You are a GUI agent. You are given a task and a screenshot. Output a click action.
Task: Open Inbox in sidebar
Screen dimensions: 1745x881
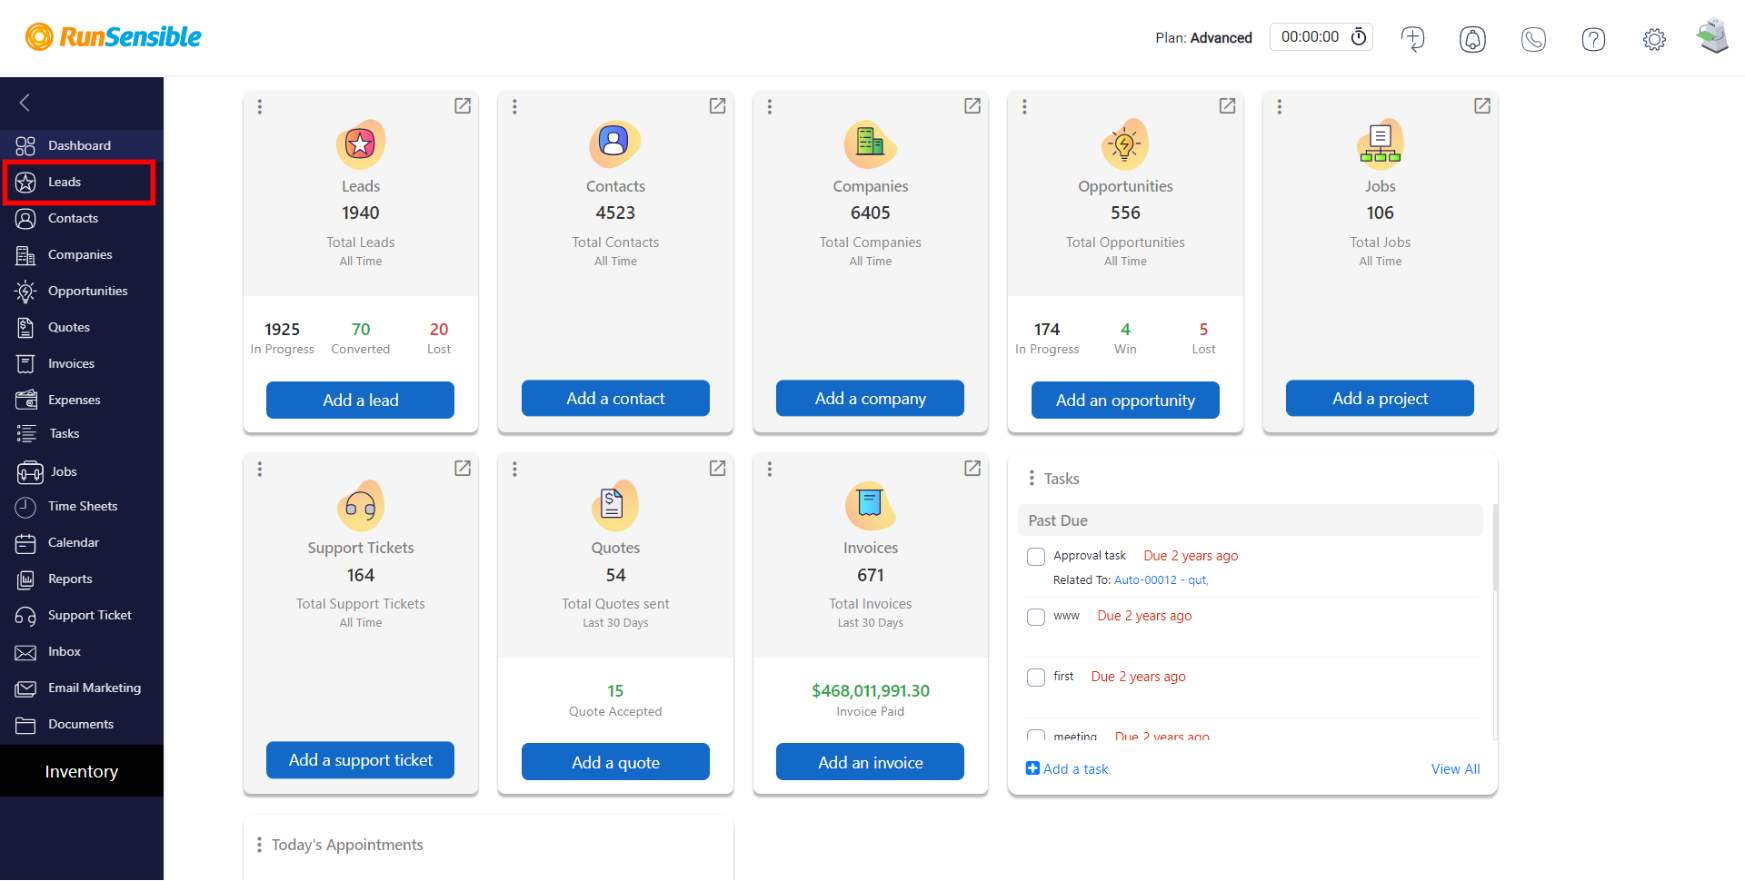click(81, 652)
